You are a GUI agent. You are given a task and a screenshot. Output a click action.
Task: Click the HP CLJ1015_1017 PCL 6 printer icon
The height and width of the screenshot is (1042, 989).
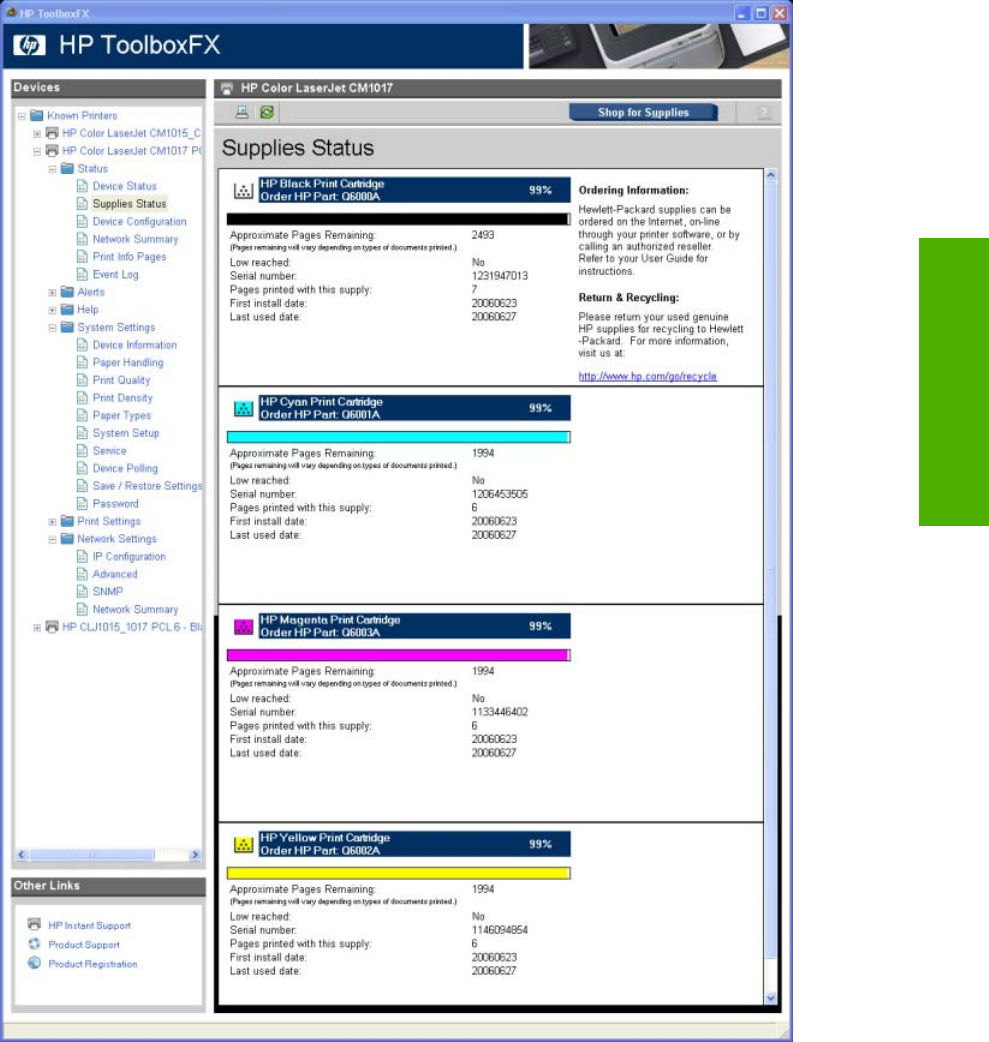(x=52, y=627)
